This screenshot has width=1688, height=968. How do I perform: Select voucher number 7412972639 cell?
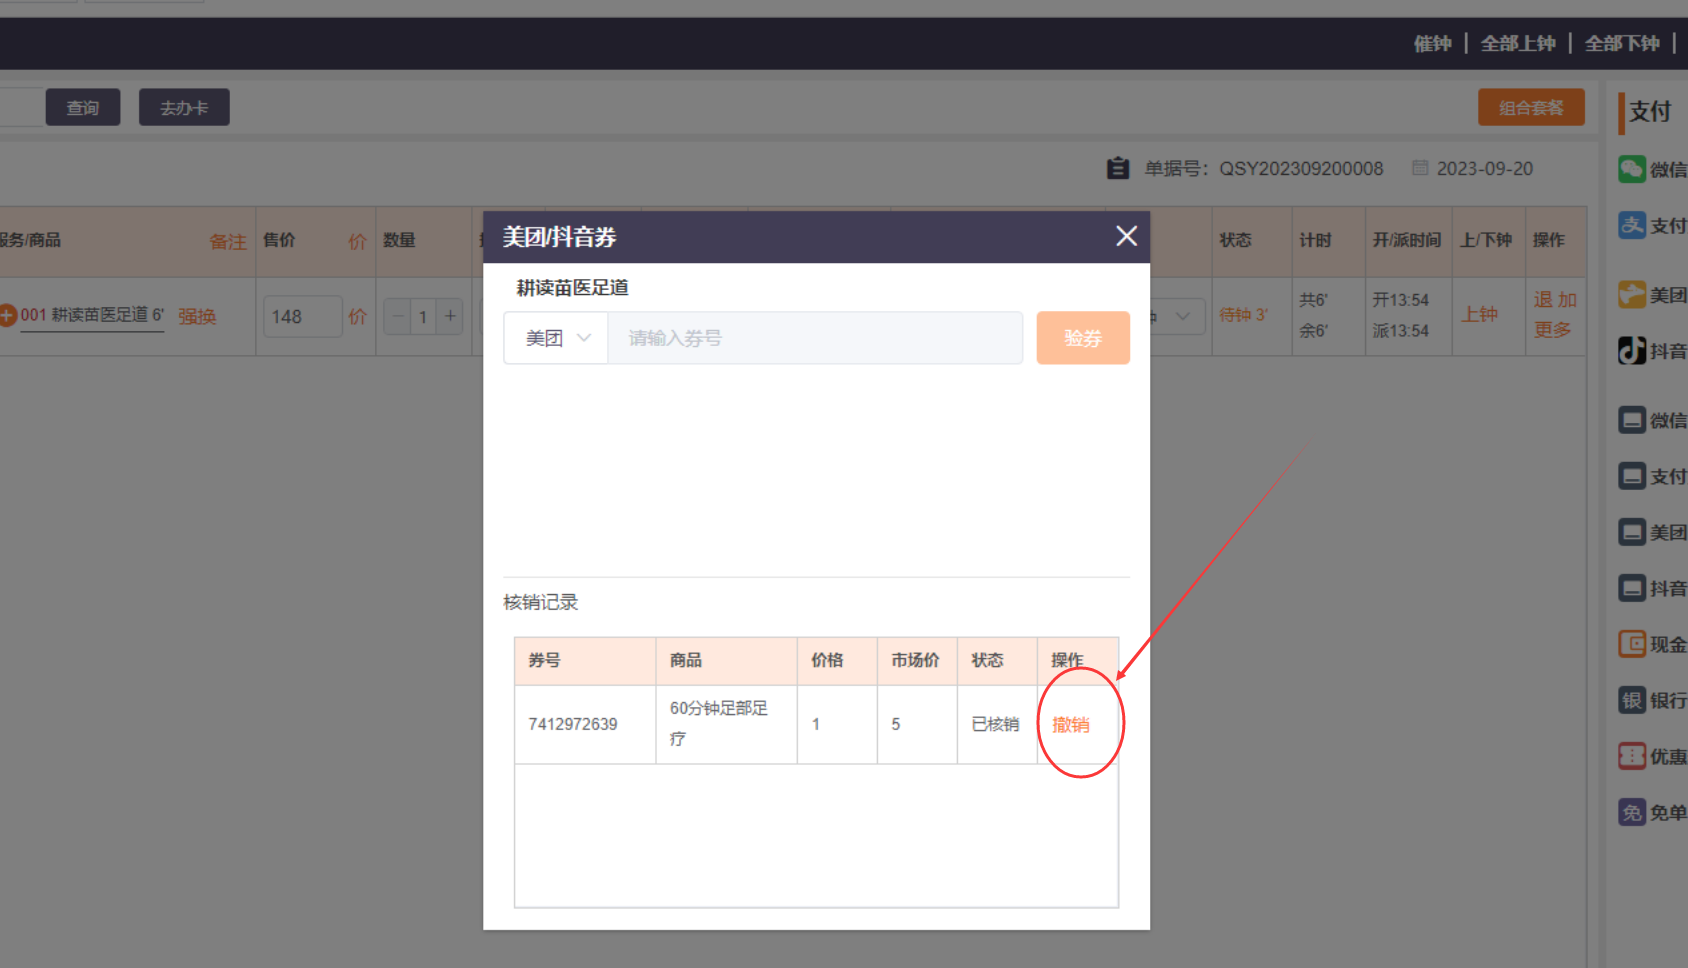pos(585,724)
